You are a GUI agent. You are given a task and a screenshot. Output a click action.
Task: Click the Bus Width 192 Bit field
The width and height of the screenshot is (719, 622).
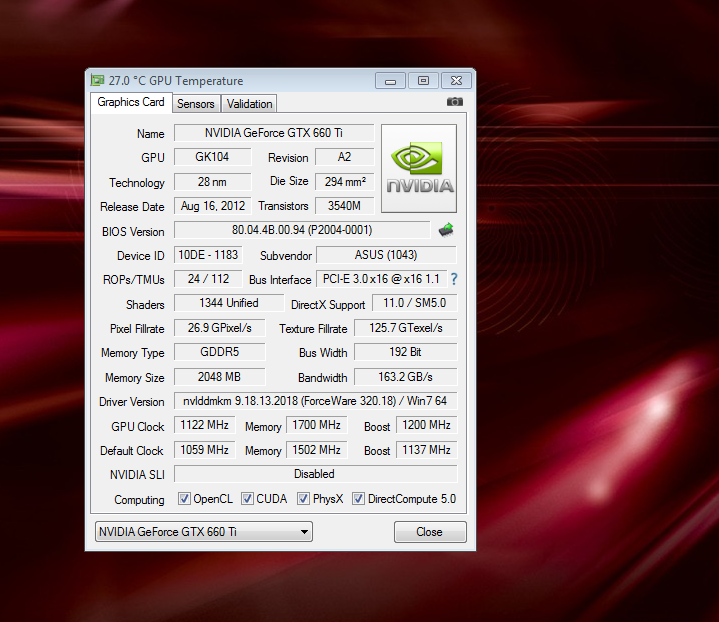[x=406, y=352]
